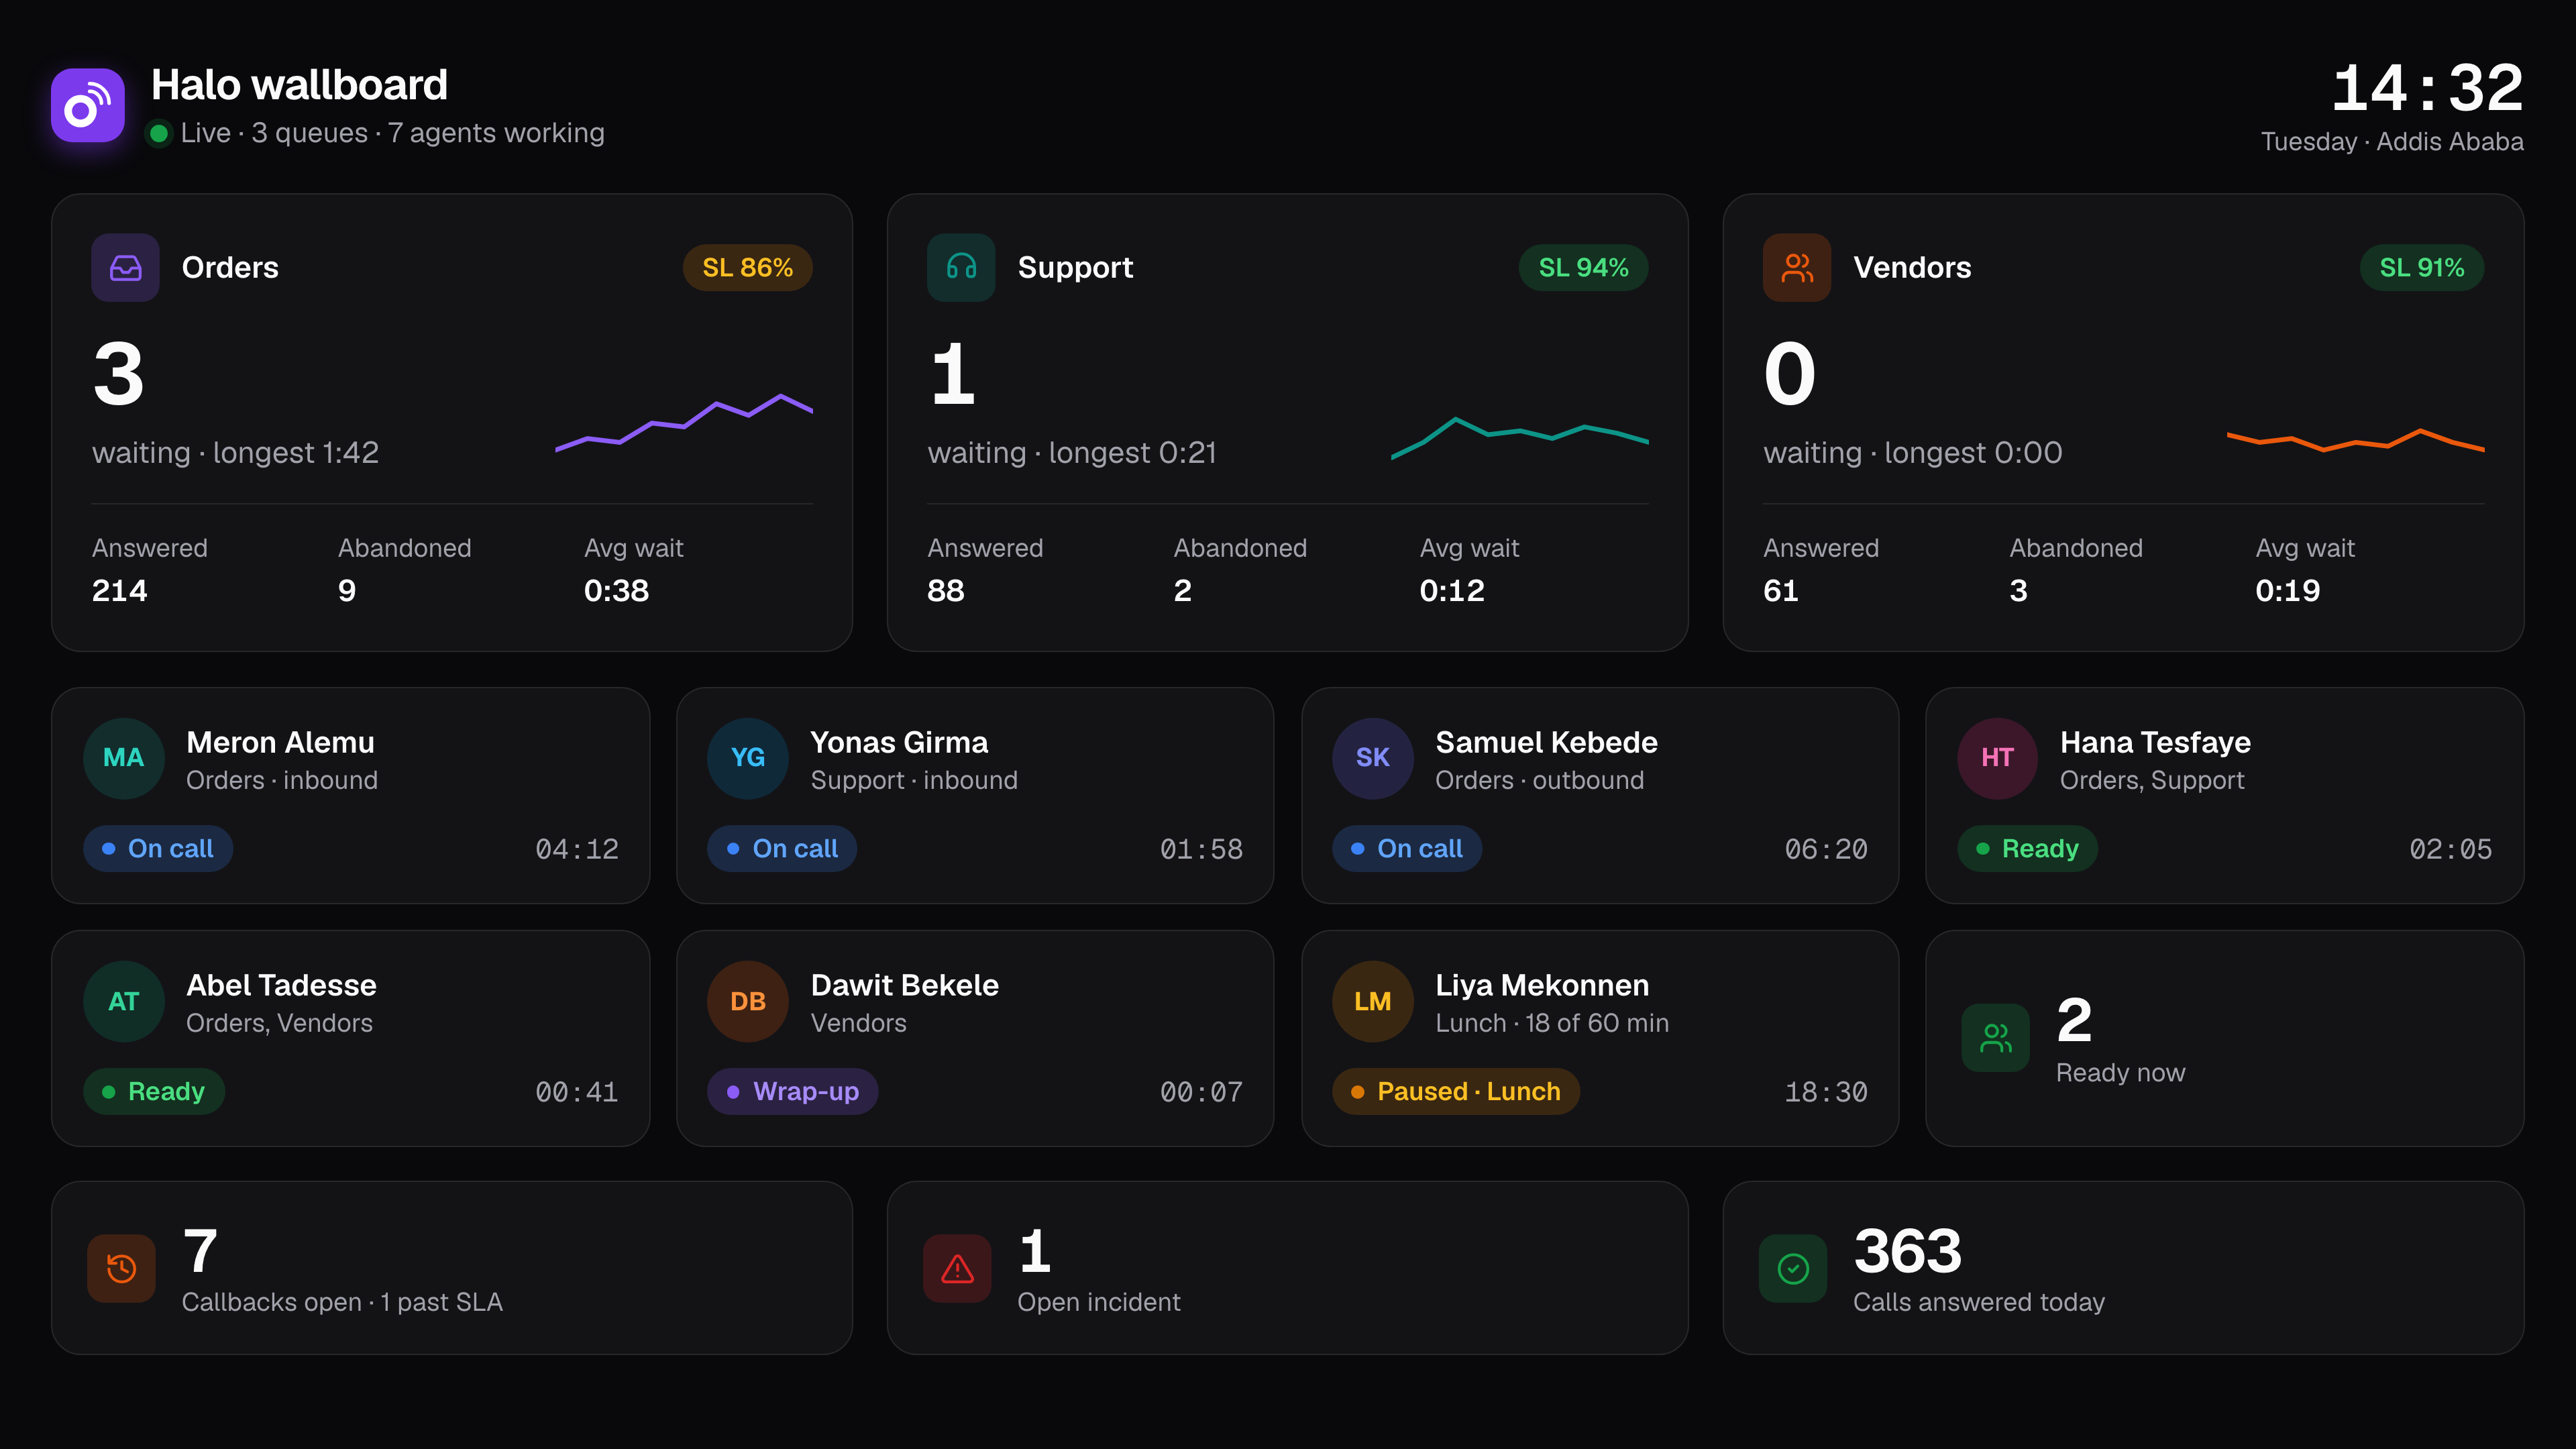Click the 363 calls answered number
Viewport: 2576px width, 1449px height.
1907,1251
